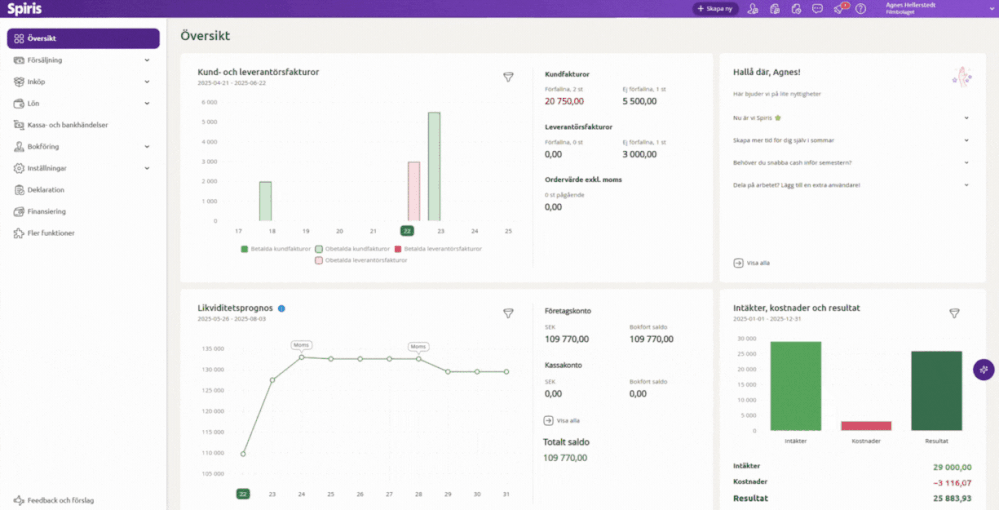The height and width of the screenshot is (510, 999).
Task: Click Visa alla under the news list
Action: coord(752,263)
